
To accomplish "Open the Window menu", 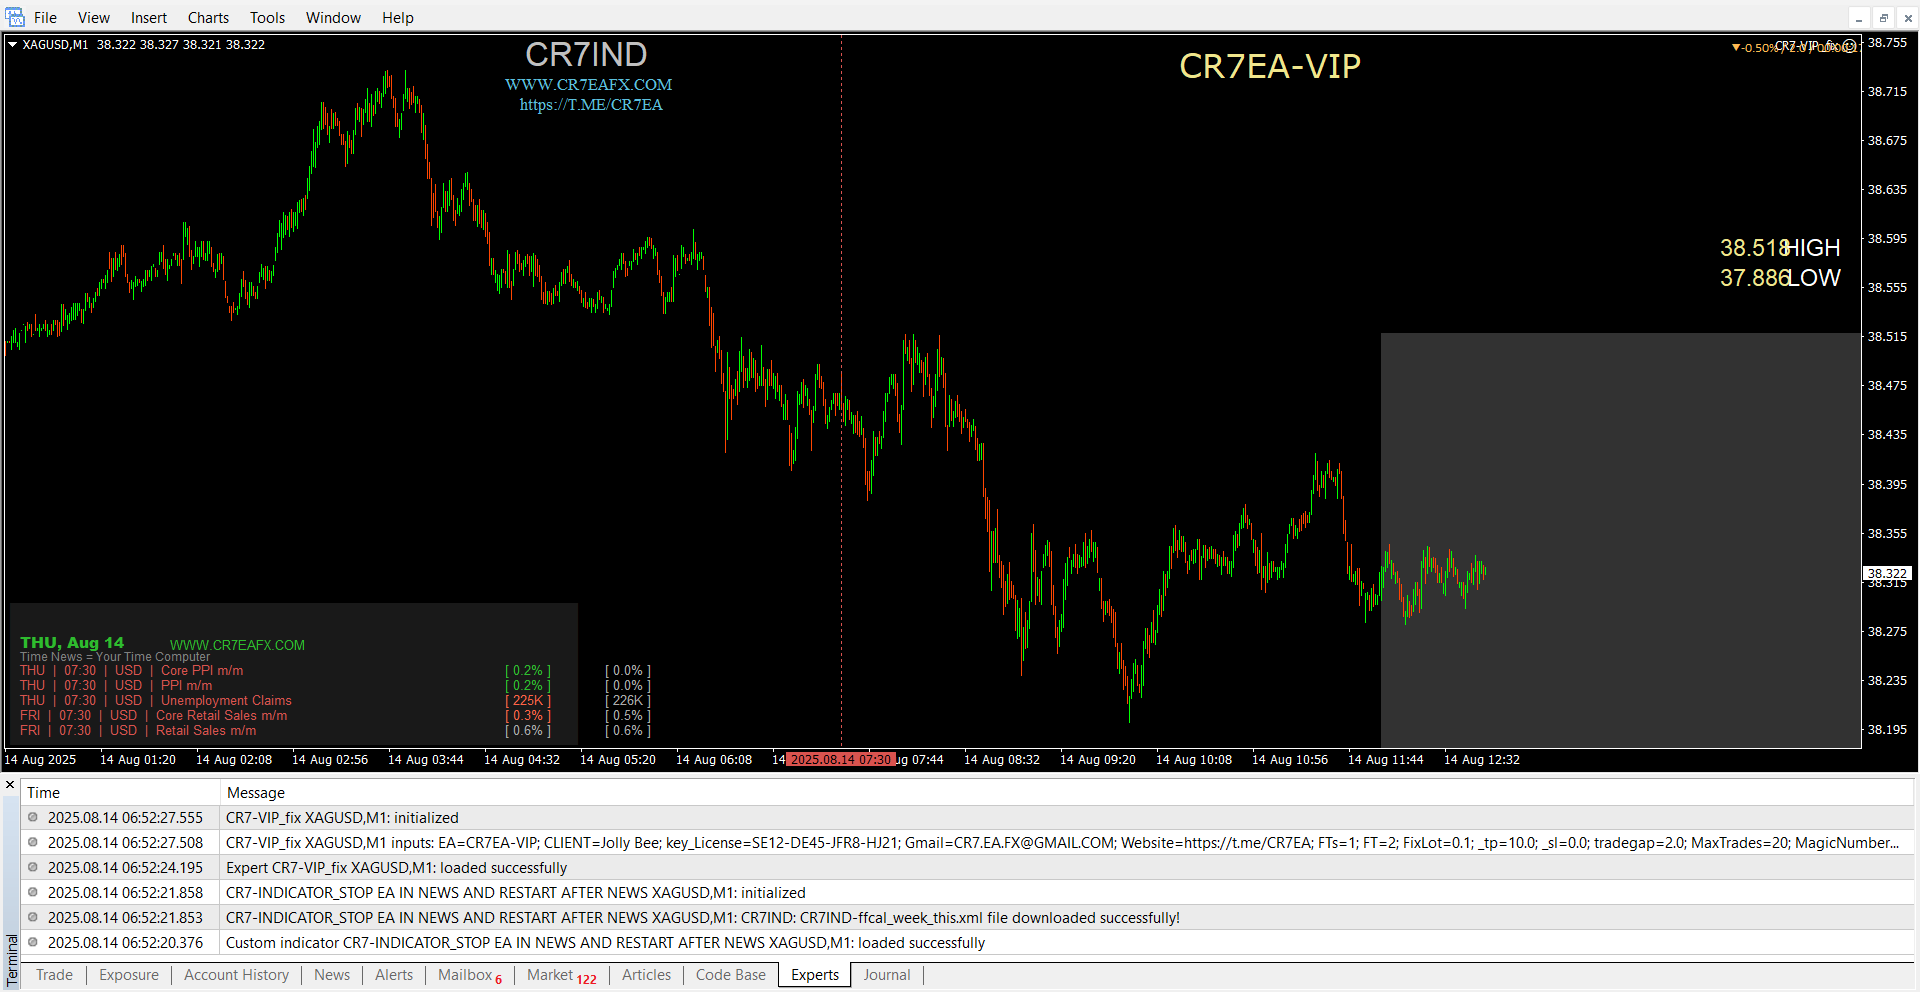I will tap(333, 18).
